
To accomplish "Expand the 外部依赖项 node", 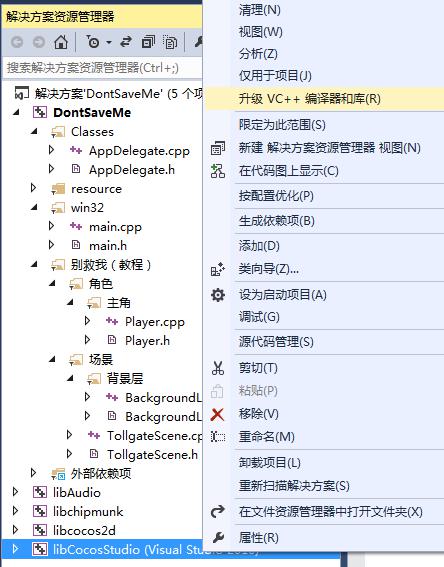I will (33, 473).
